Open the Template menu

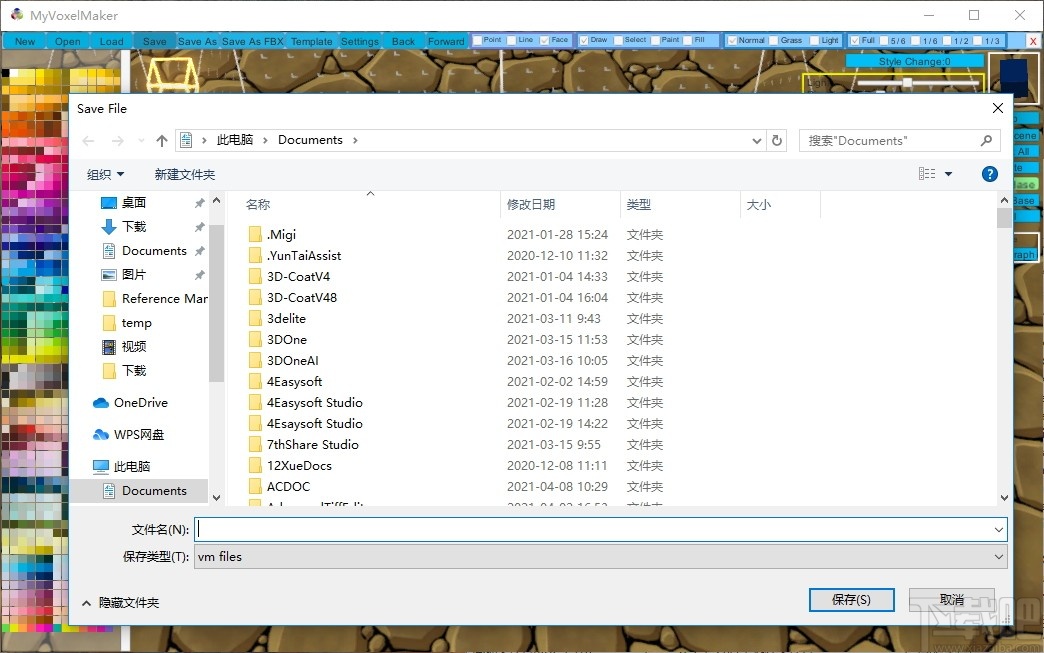pos(311,41)
